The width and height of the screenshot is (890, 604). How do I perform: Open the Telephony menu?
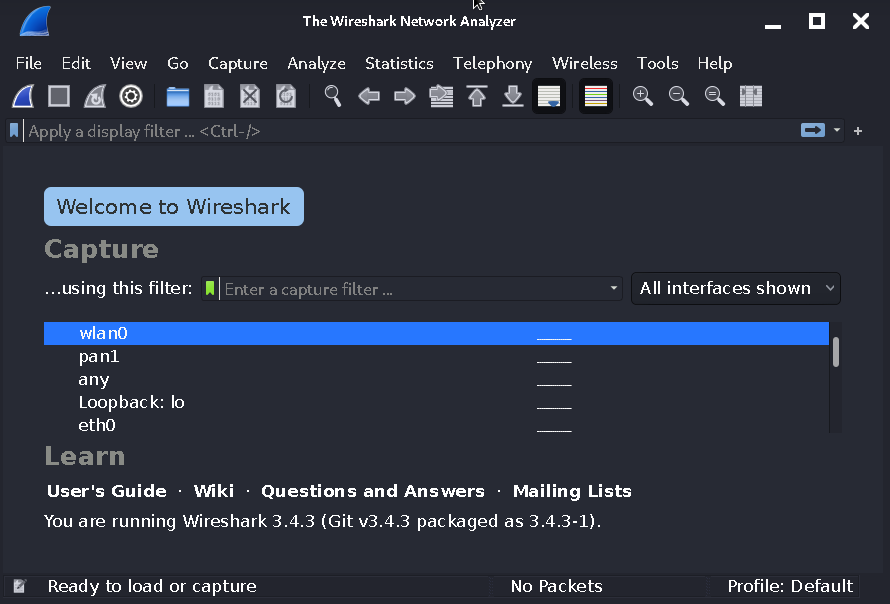pos(492,63)
